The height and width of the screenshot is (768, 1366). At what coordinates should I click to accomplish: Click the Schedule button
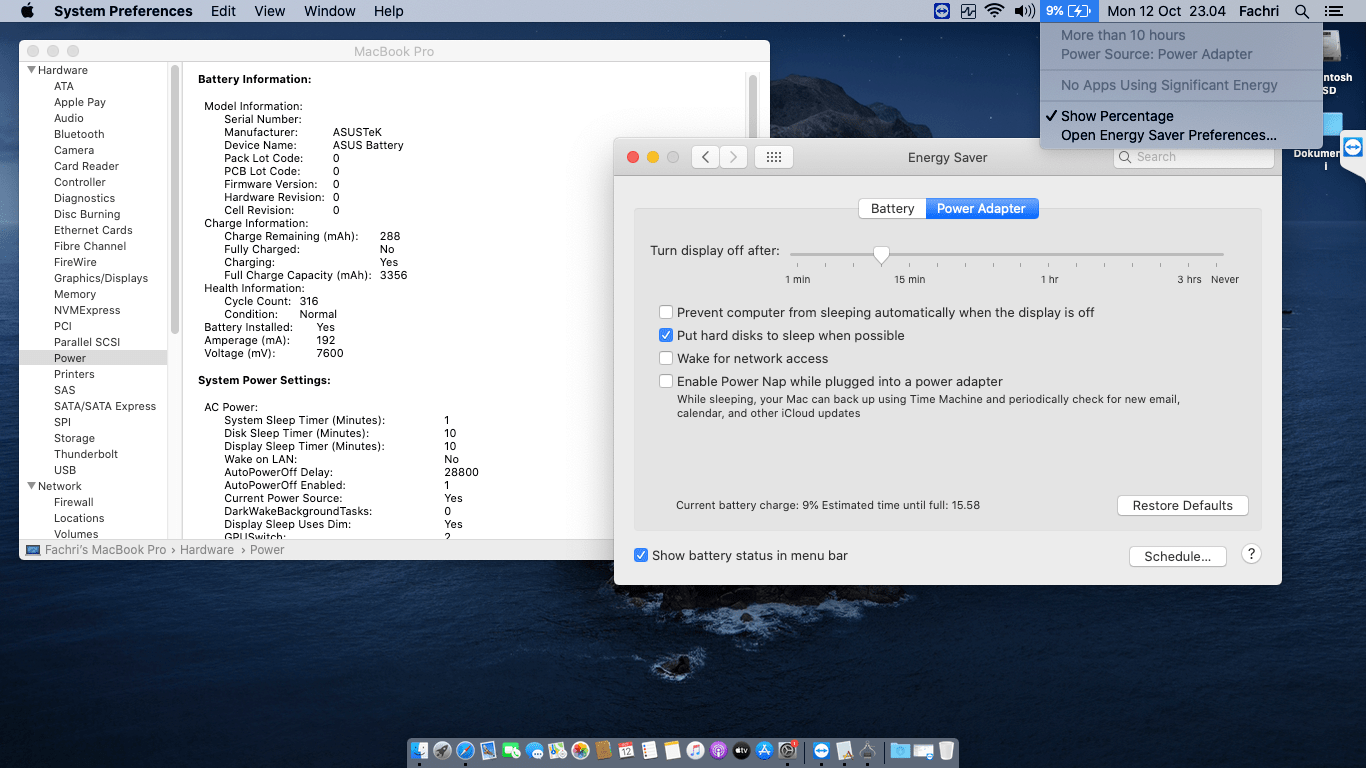click(1177, 556)
